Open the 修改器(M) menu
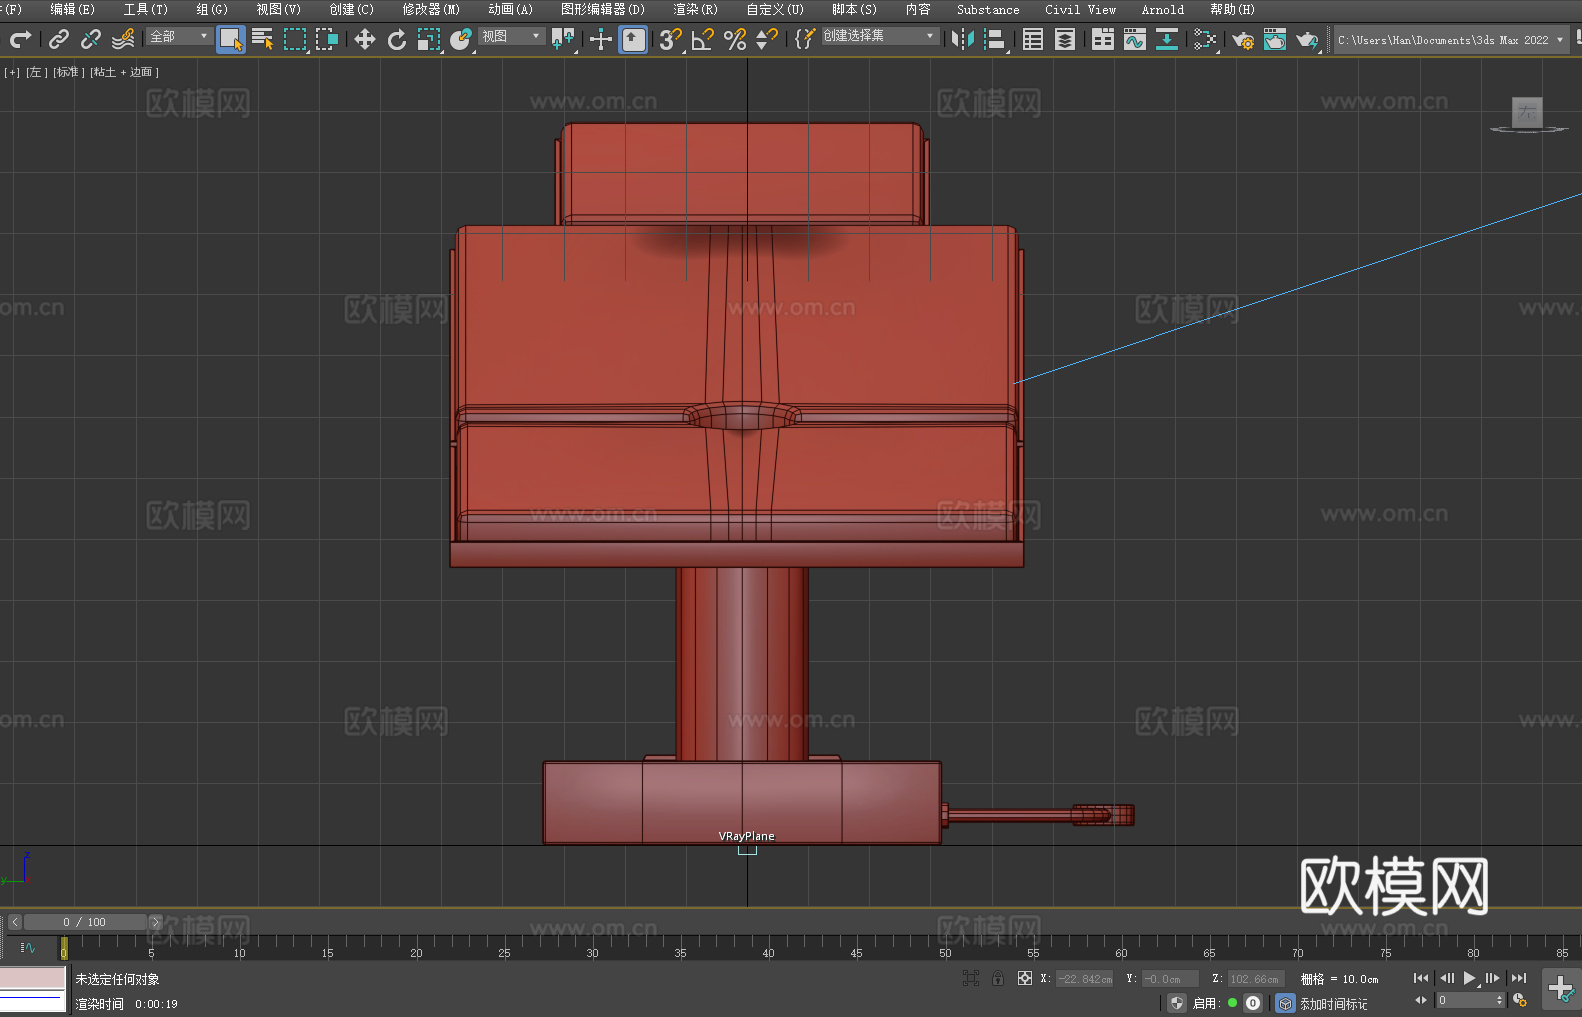 click(431, 9)
